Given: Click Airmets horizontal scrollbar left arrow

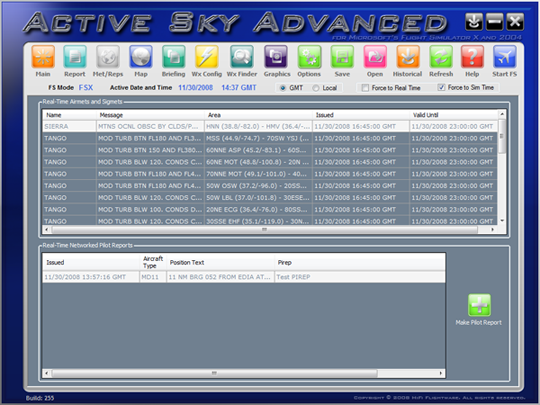Looking at the screenshot, I should point(46,229).
